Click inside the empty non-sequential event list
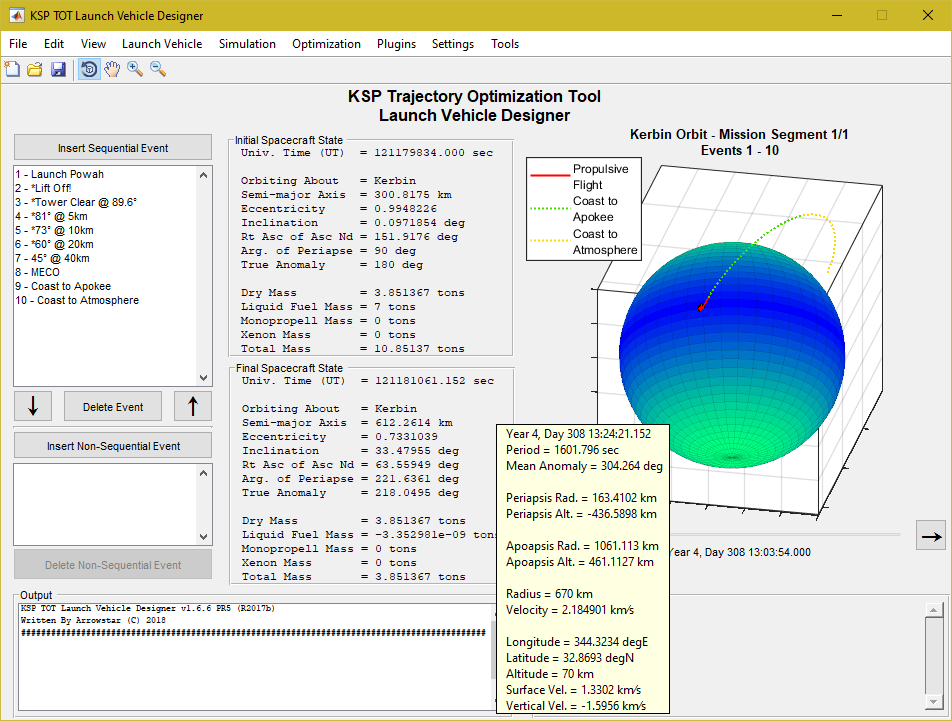This screenshot has width=952, height=721. point(106,504)
